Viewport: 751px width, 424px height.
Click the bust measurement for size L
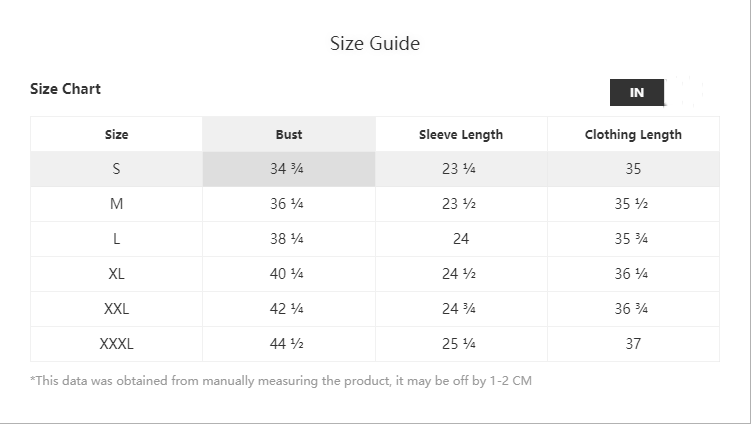pyautogui.click(x=287, y=239)
